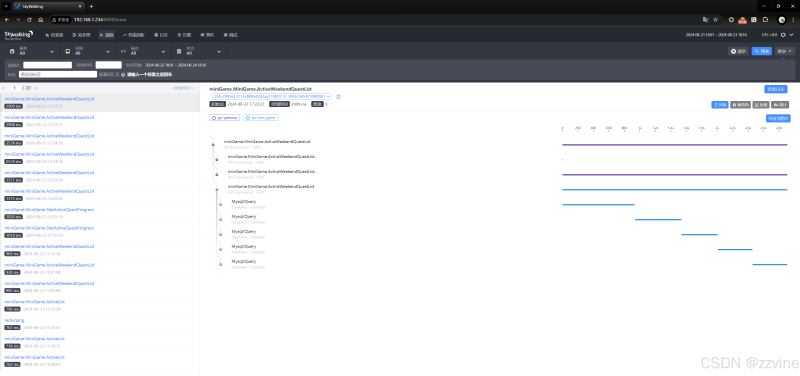This screenshot has width=800, height=376.
Task: Open a new browser tab
Action: pyautogui.click(x=91, y=6)
